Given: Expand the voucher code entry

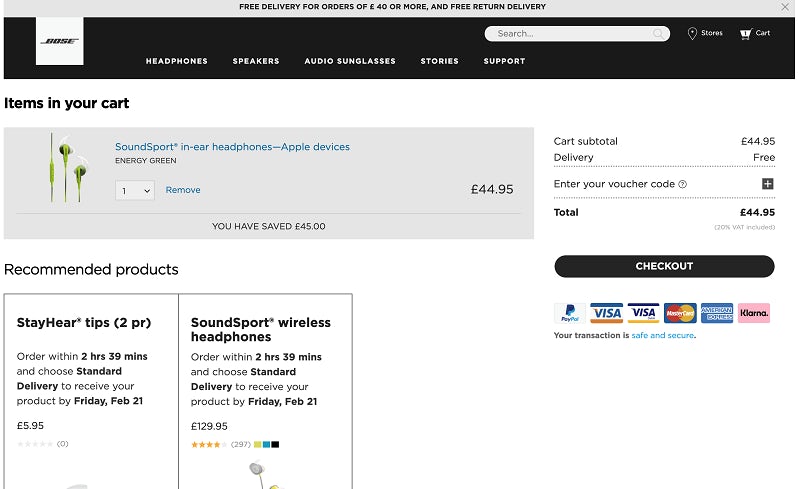Looking at the screenshot, I should click(768, 184).
